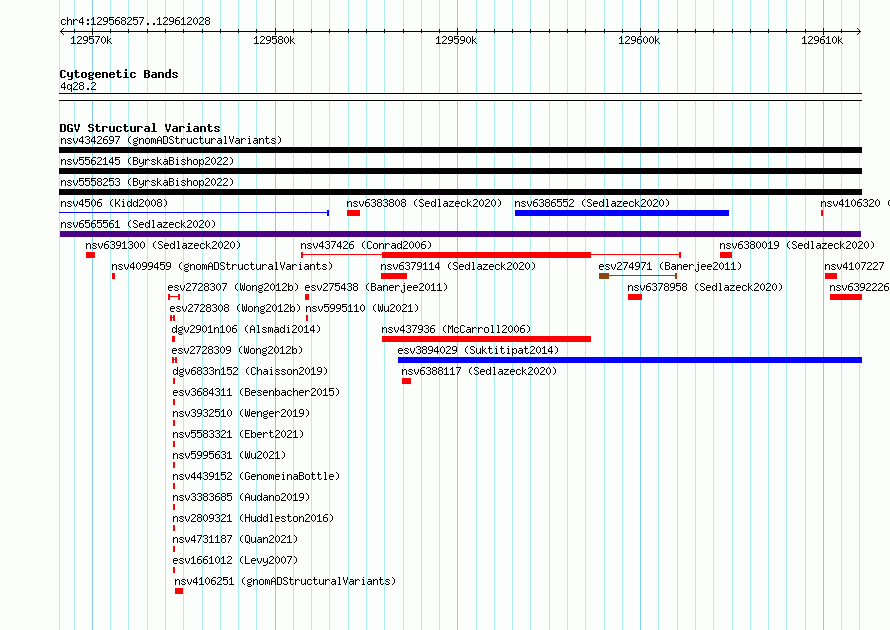Click the 129610k ruler position
The width and height of the screenshot is (890, 630).
[x=822, y=40]
